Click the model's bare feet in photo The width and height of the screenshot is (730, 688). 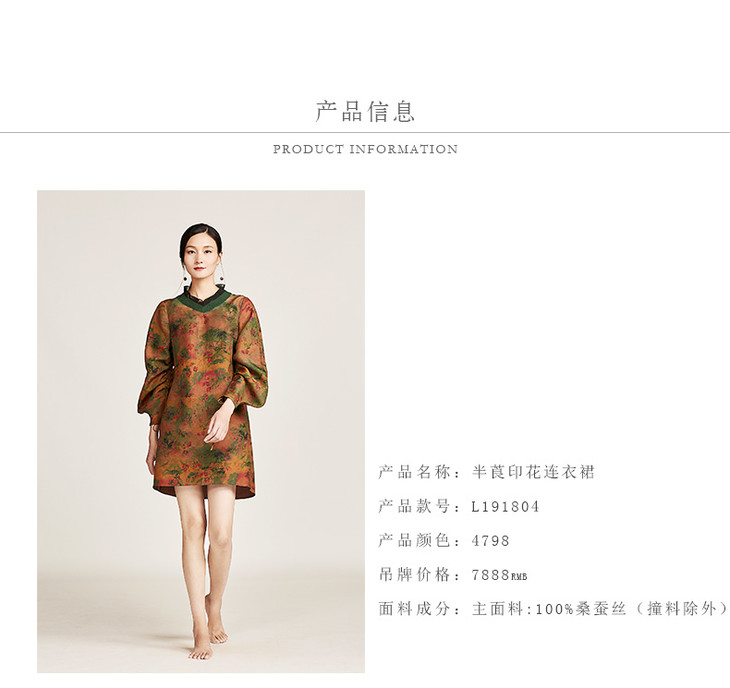(209, 641)
